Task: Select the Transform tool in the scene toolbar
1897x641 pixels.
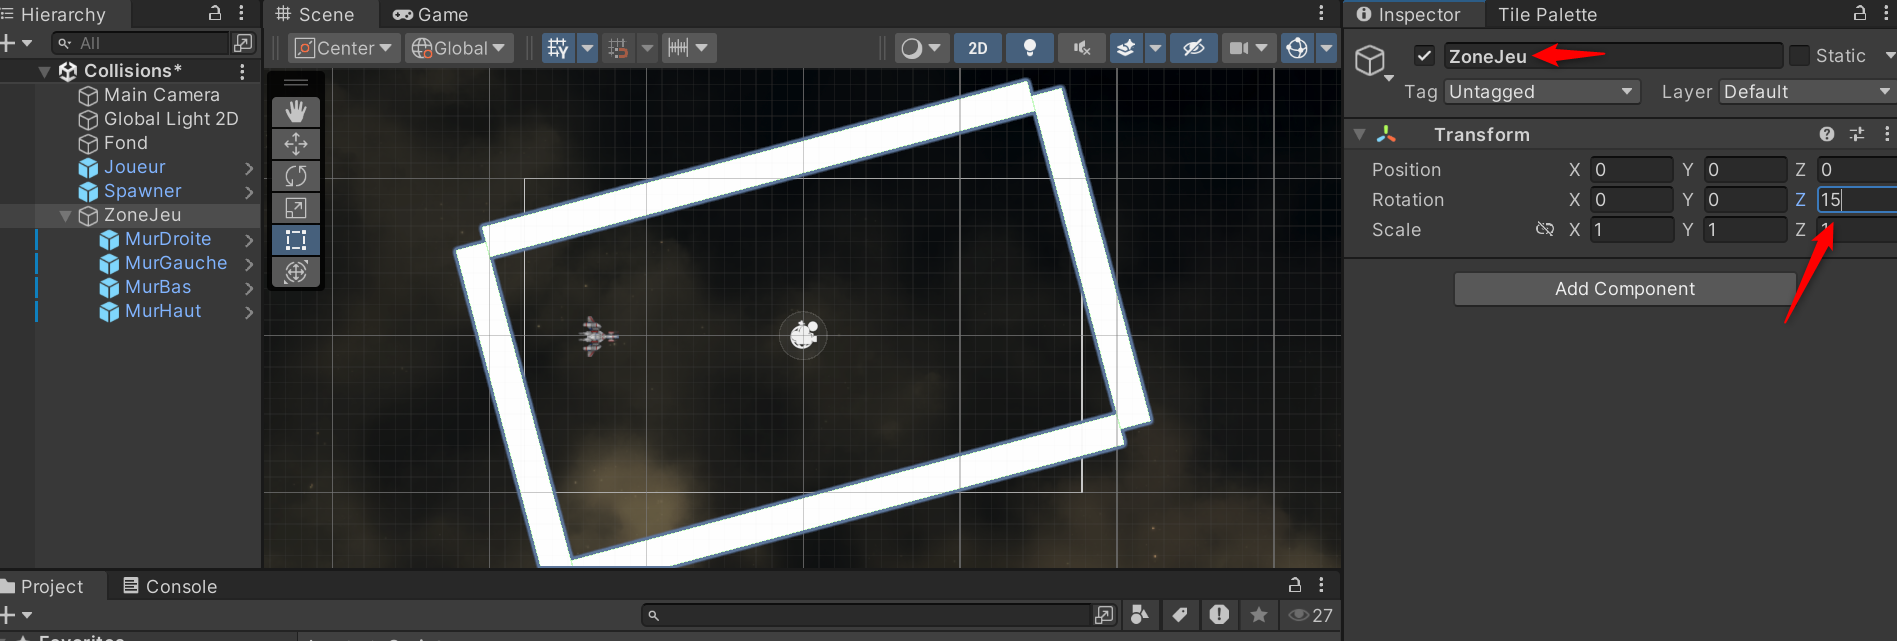Action: click(296, 272)
